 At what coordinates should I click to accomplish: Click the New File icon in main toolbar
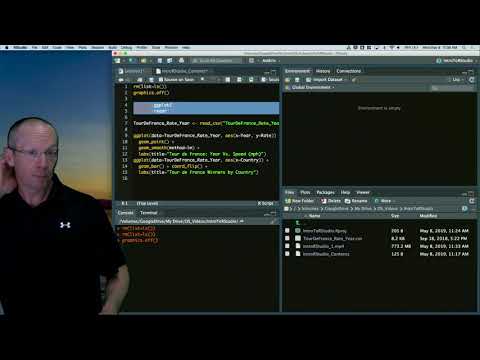(x=117, y=61)
